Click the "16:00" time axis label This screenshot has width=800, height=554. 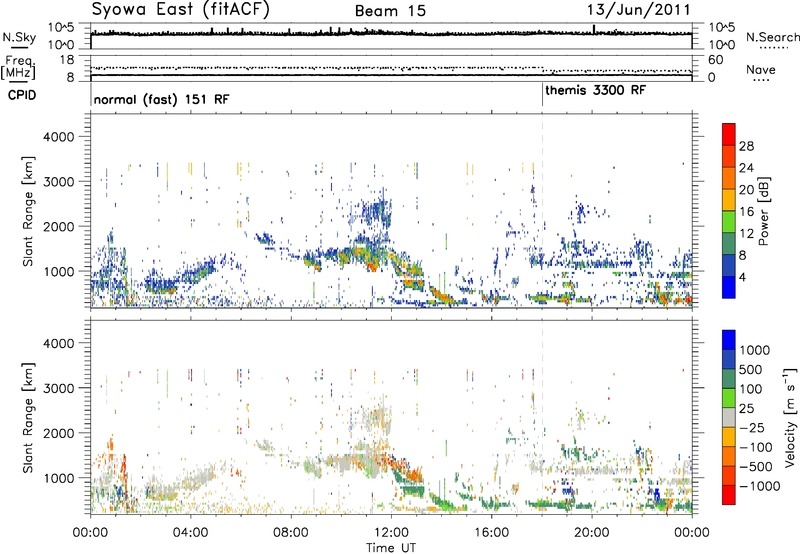pos(491,532)
